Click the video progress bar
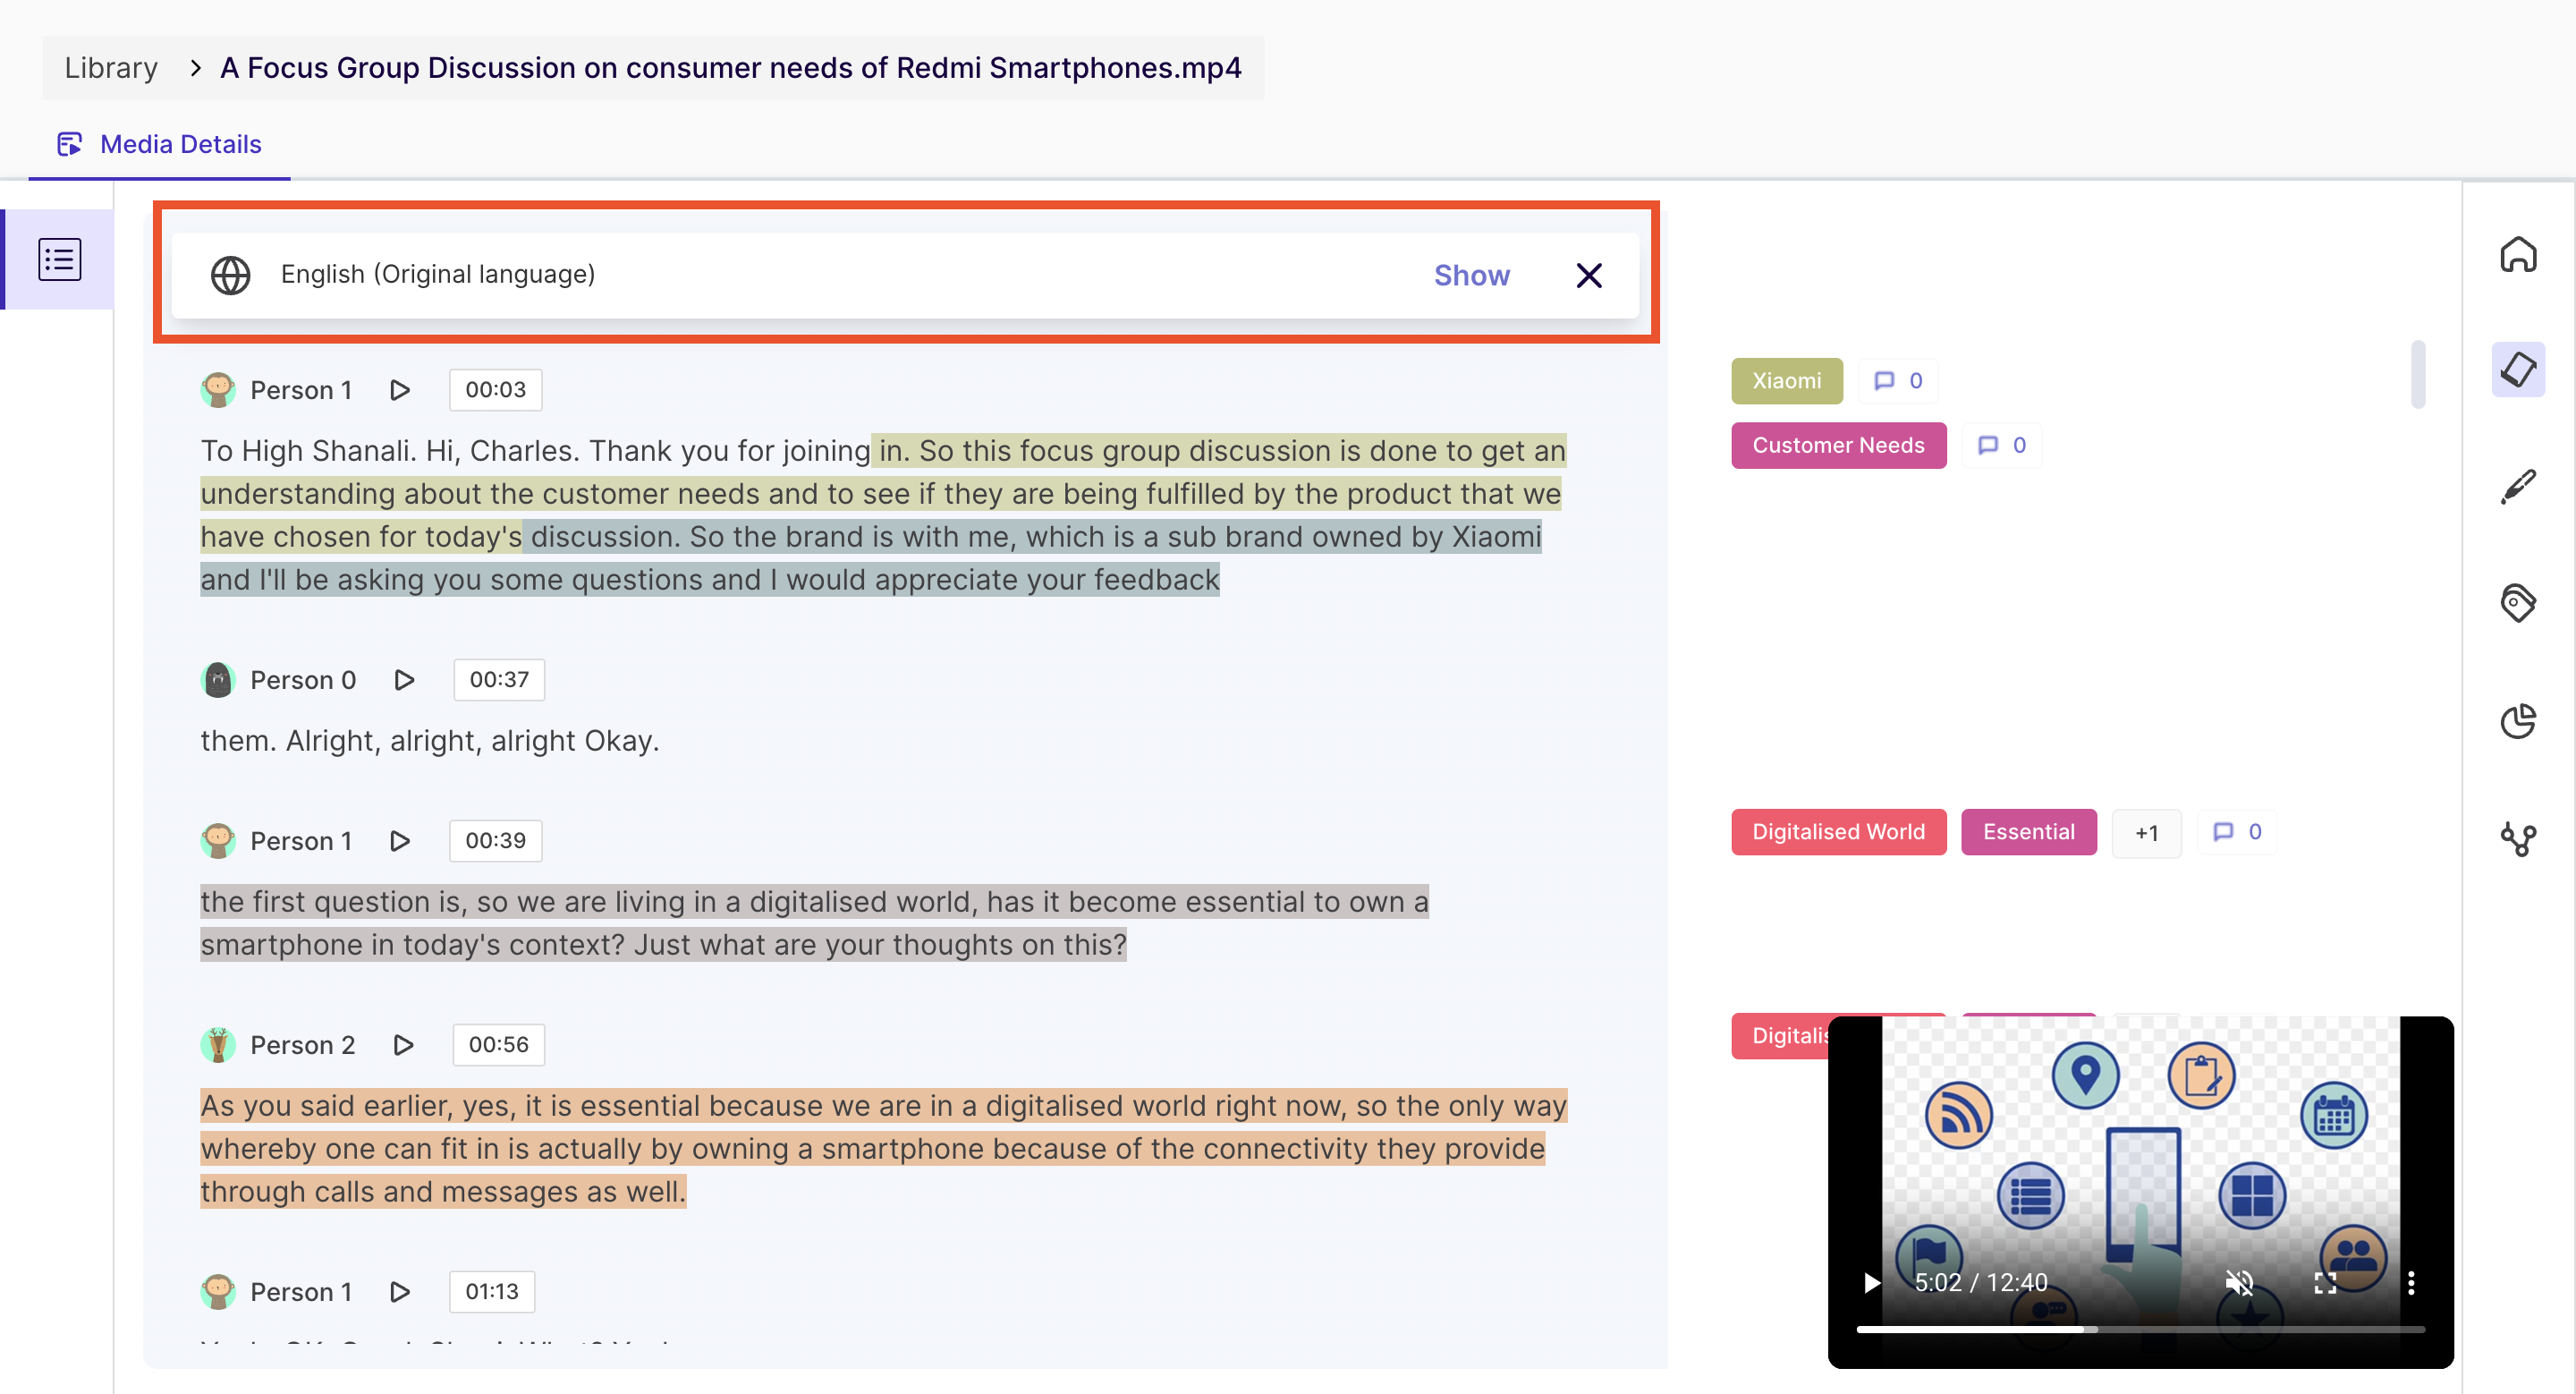 tap(2140, 1330)
